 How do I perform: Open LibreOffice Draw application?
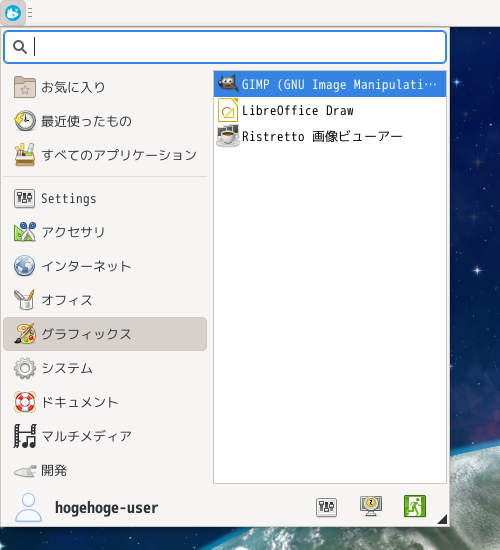coord(330,110)
